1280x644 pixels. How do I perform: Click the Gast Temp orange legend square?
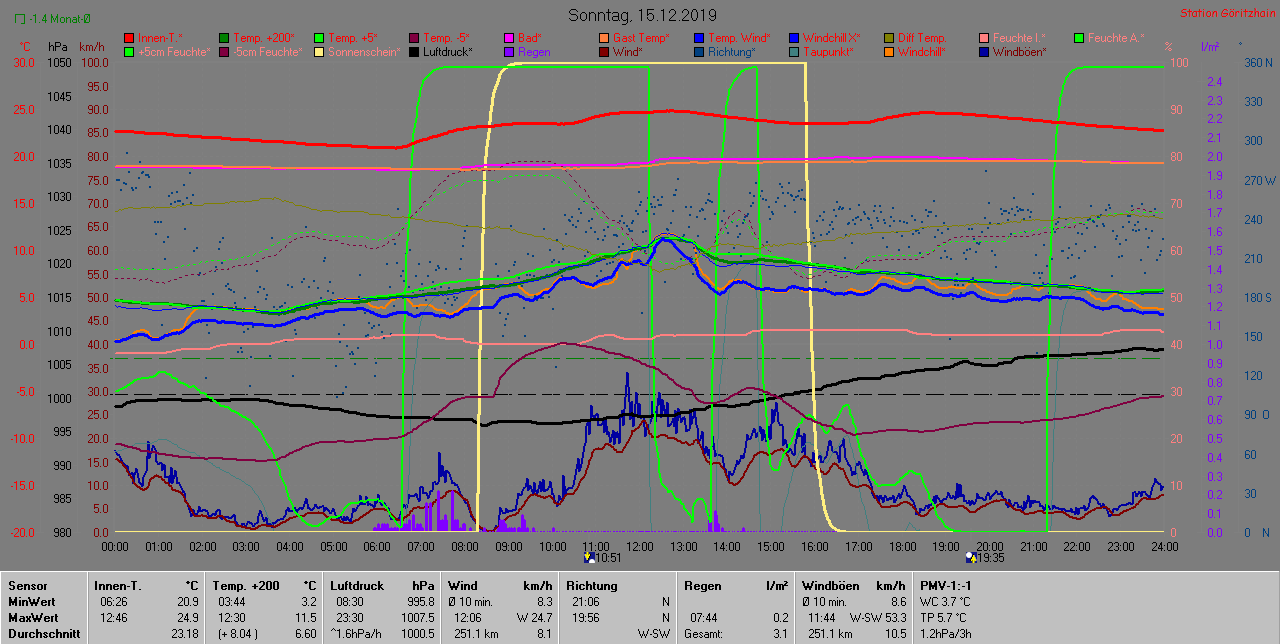(604, 38)
